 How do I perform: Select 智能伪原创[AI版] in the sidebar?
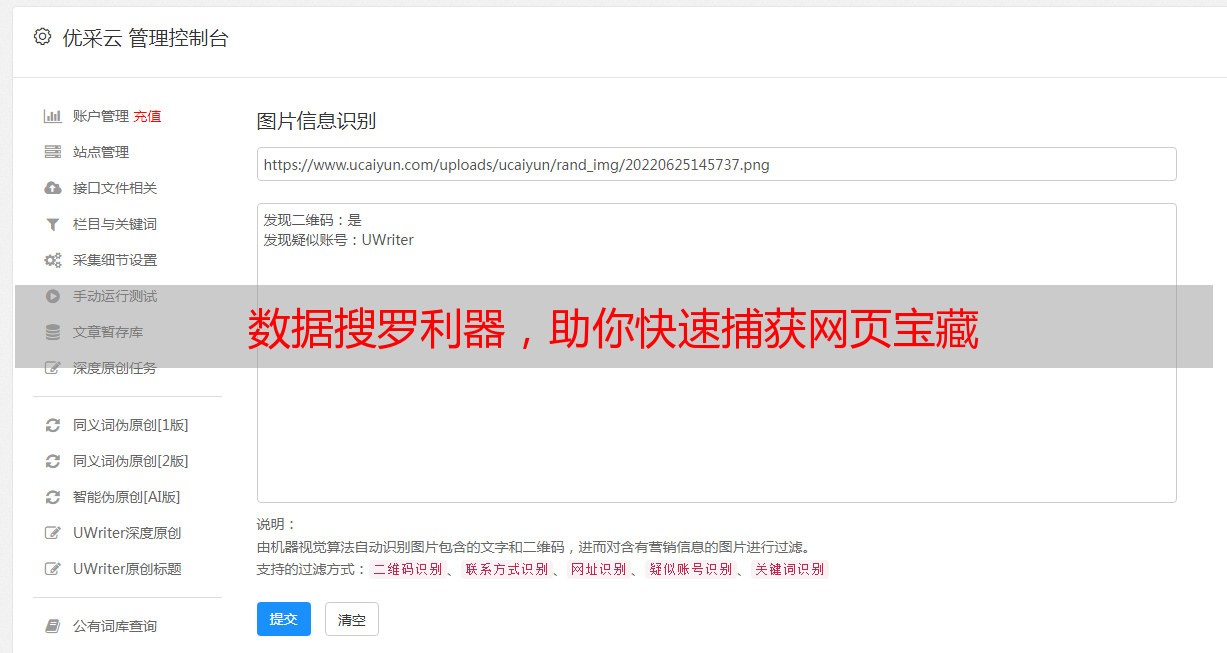click(127, 497)
